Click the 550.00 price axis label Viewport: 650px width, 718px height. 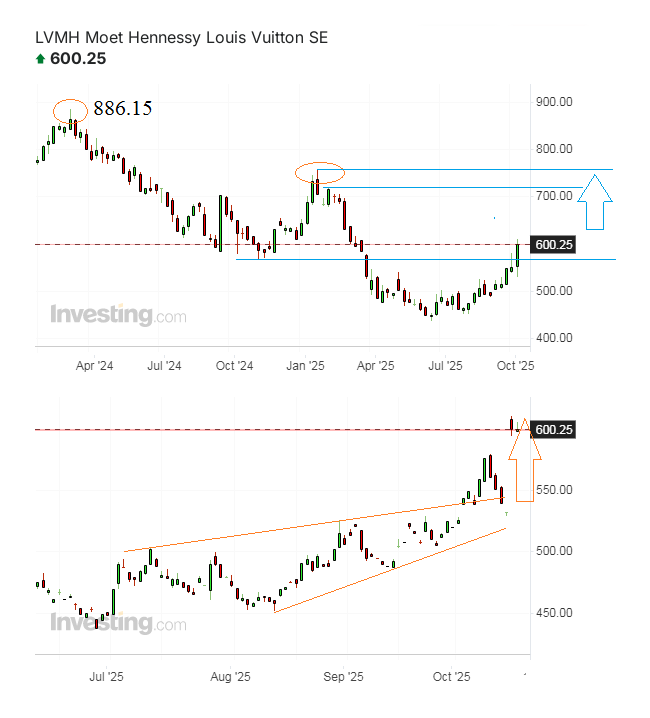[x=554, y=490]
